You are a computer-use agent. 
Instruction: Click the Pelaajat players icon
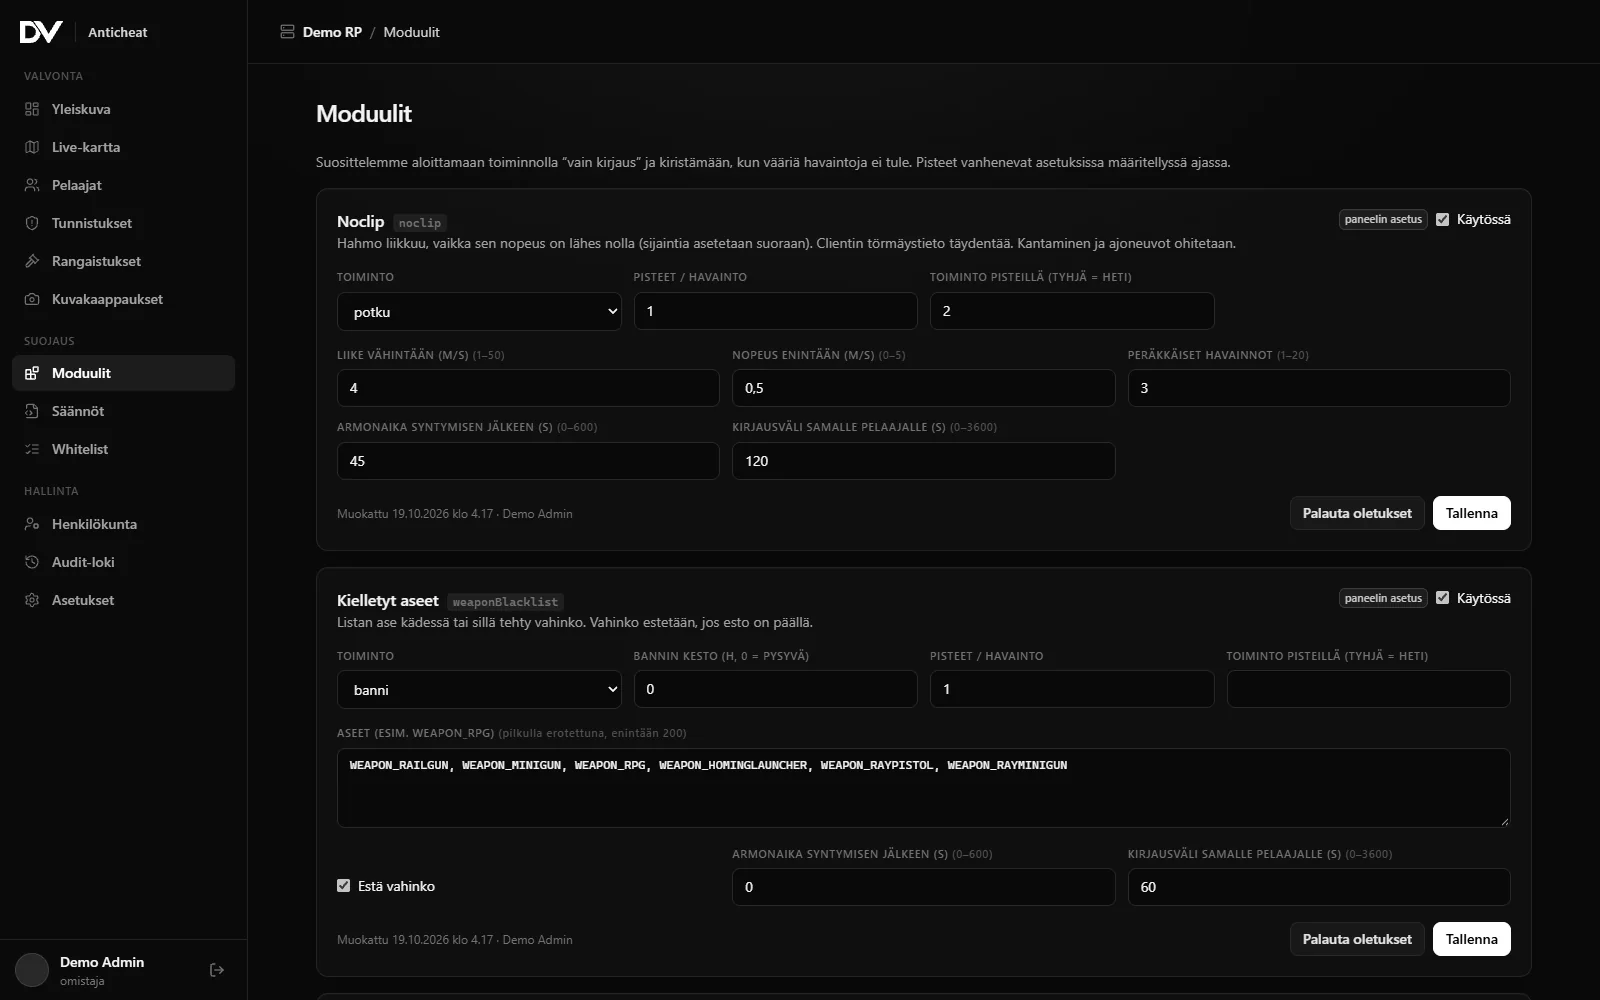(32, 185)
